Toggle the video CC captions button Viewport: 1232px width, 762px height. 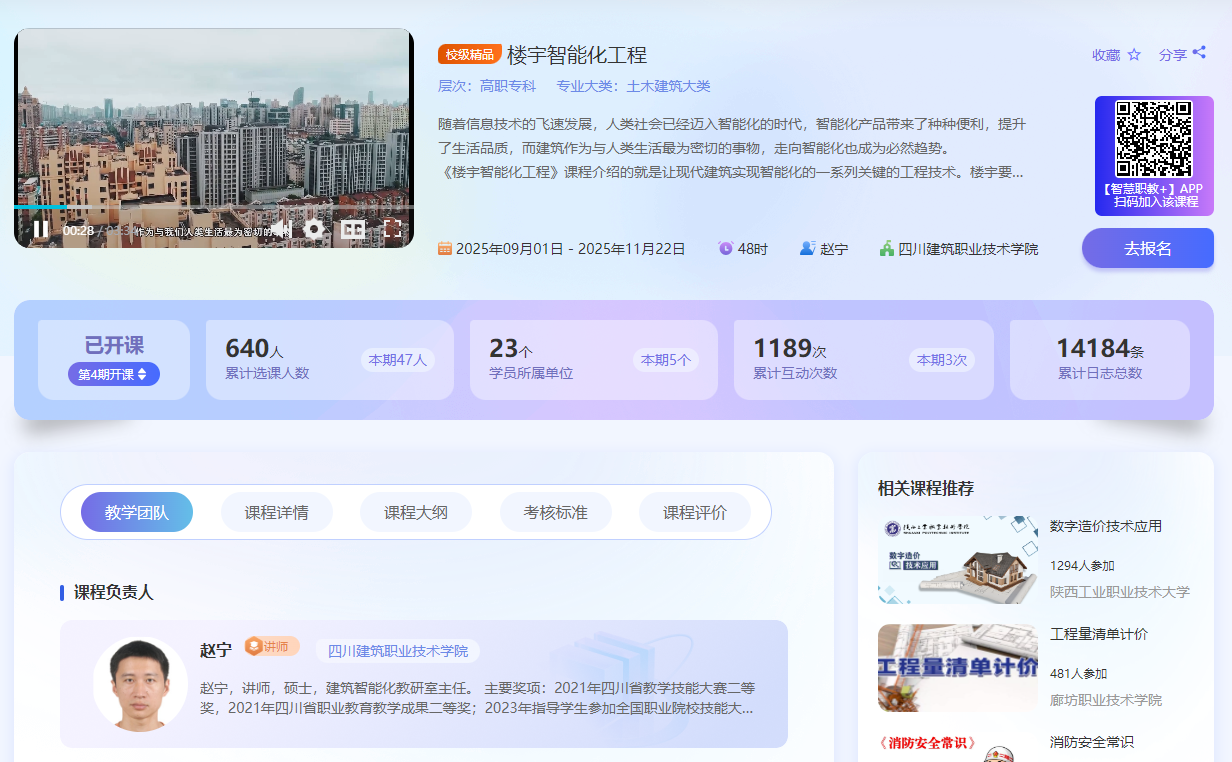coord(352,229)
